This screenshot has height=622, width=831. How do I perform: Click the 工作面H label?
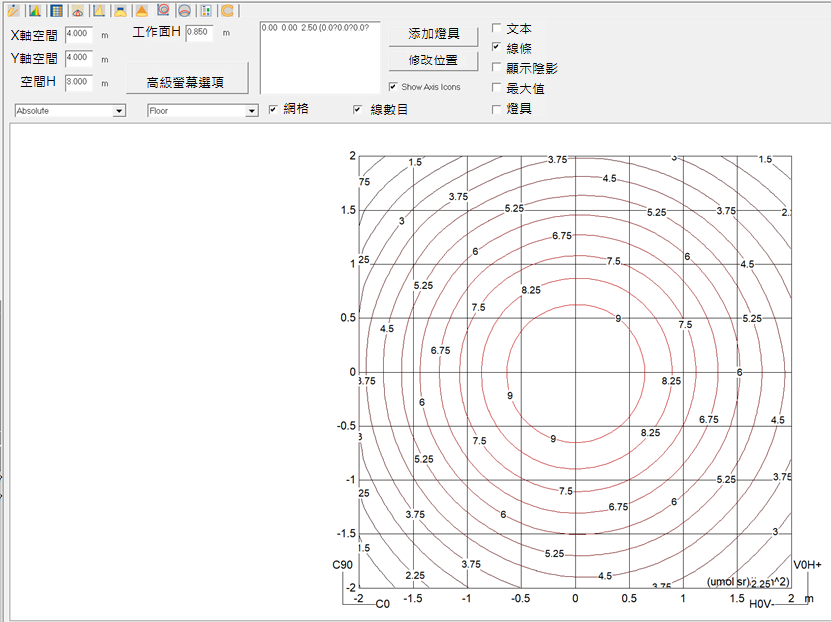tap(156, 32)
